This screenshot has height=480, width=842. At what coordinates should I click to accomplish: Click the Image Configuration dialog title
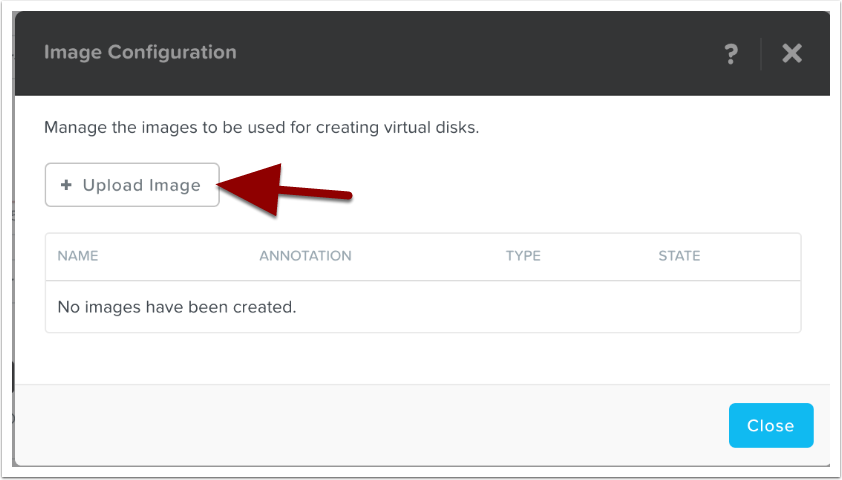140,52
